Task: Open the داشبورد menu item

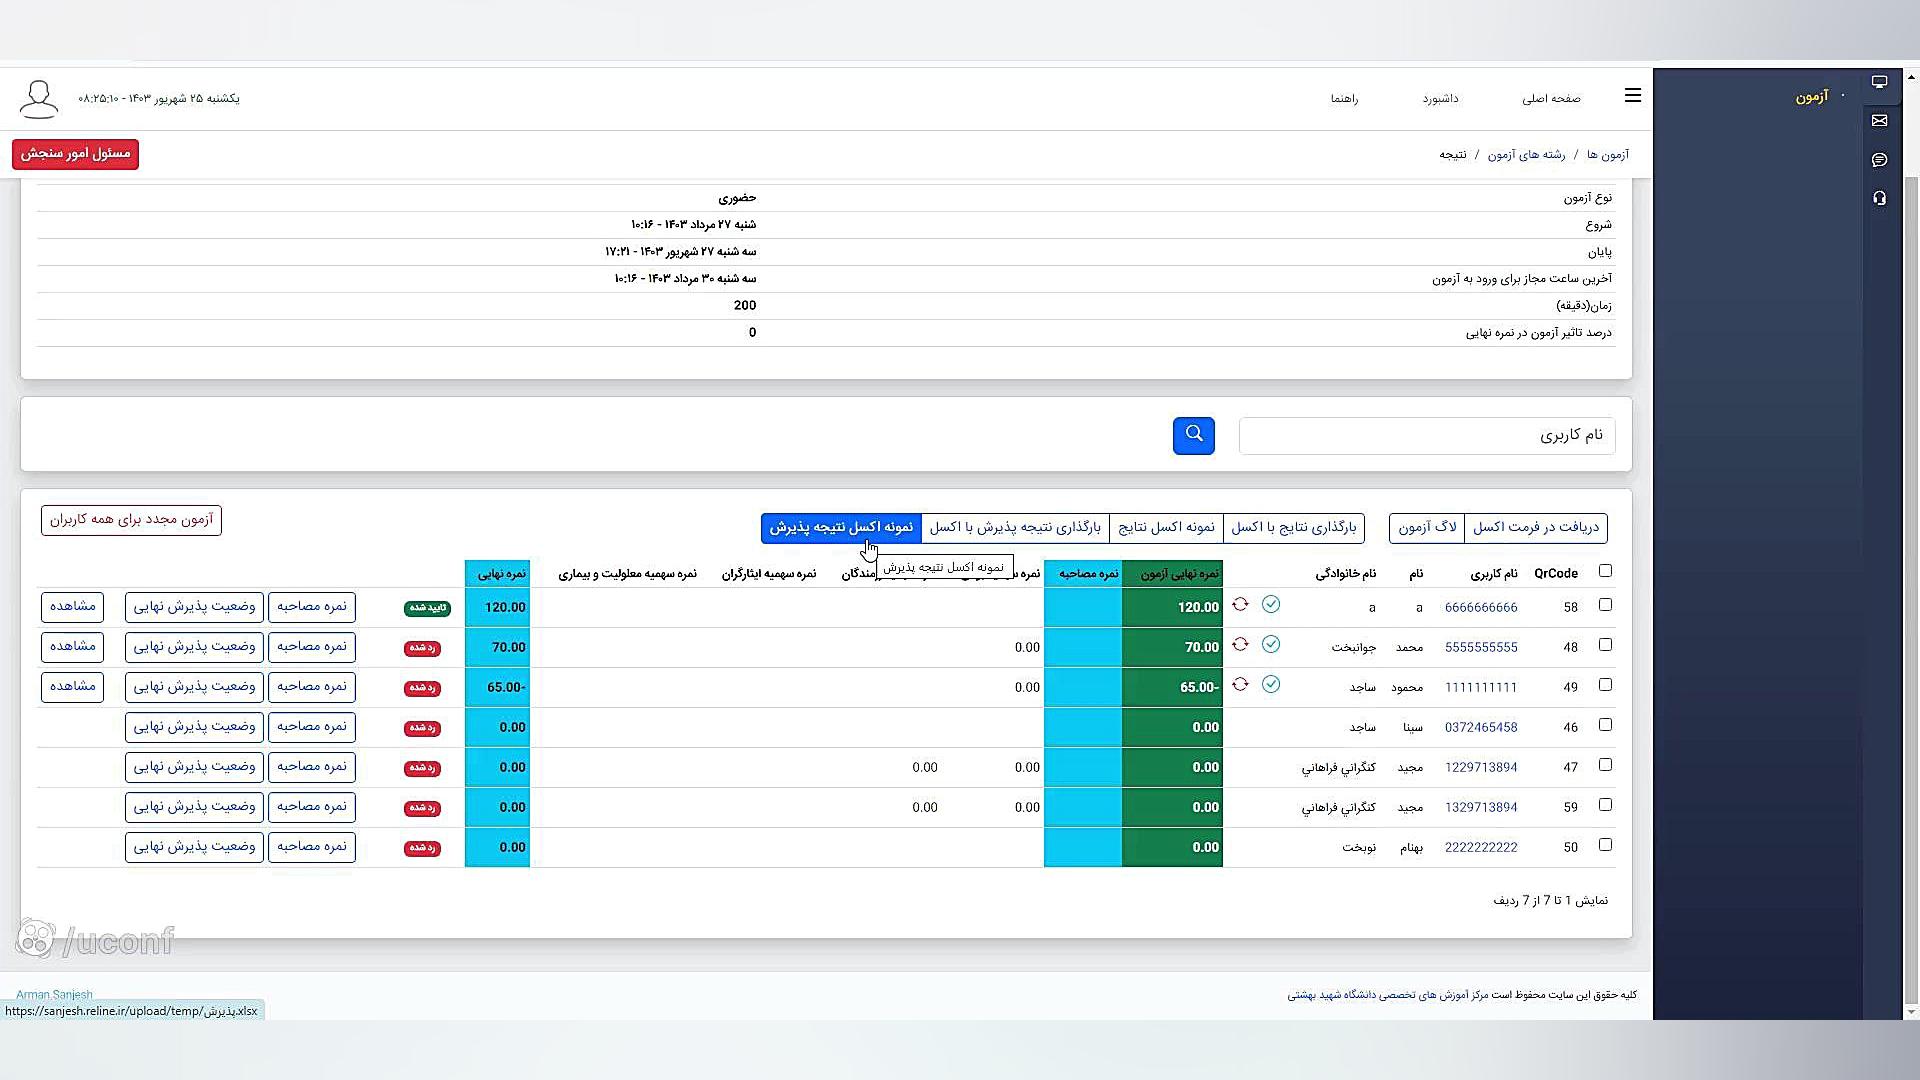Action: point(1440,99)
